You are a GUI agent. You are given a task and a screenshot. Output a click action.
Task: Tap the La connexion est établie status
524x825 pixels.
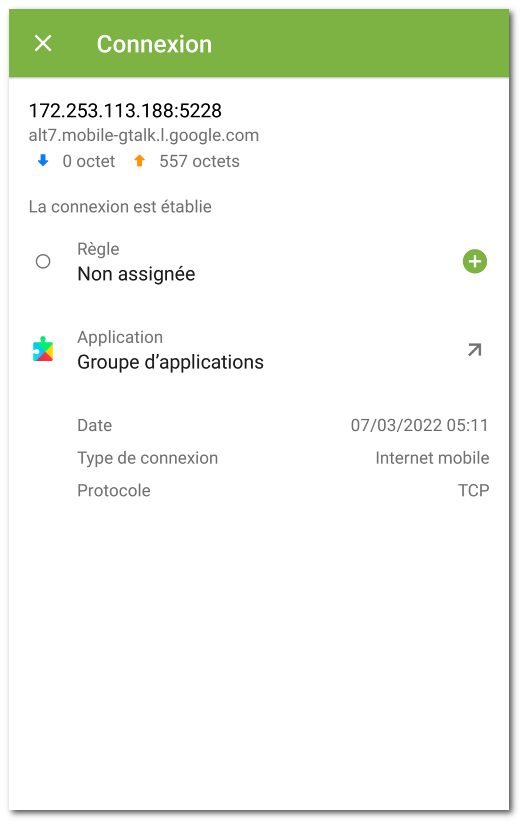120,207
